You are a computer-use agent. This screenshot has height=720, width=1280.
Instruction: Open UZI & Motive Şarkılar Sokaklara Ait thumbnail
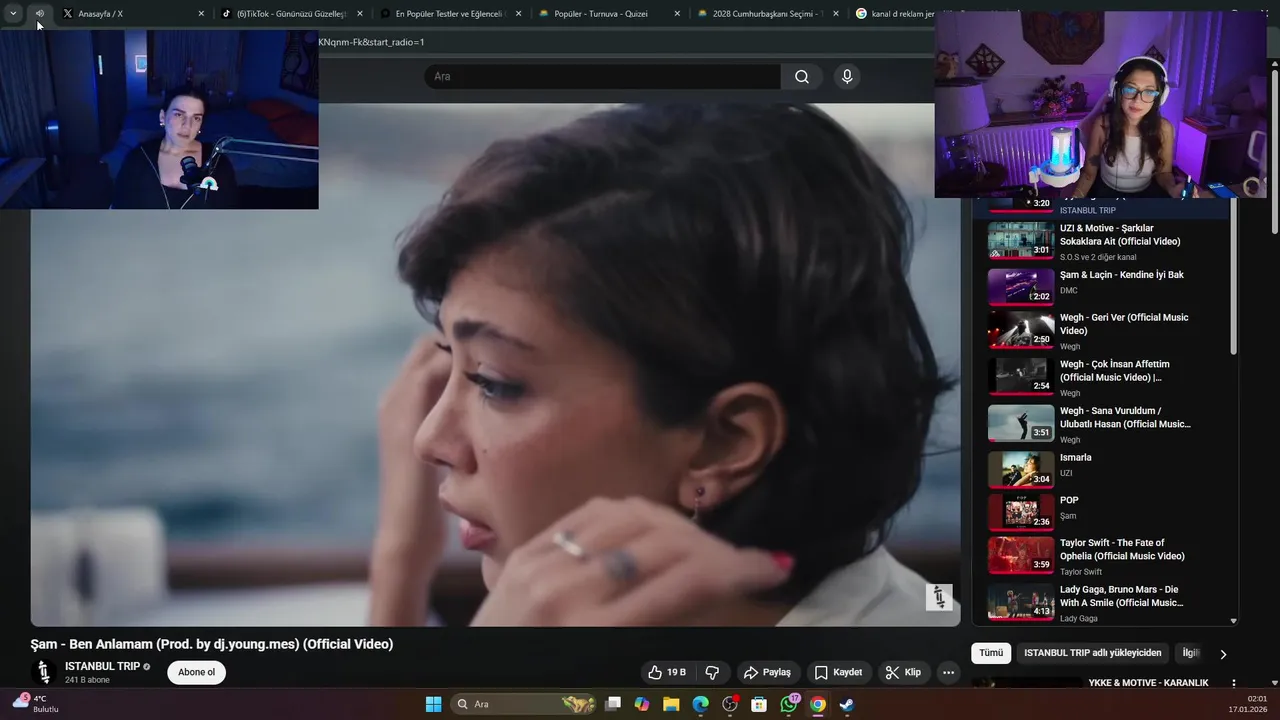tap(1021, 240)
